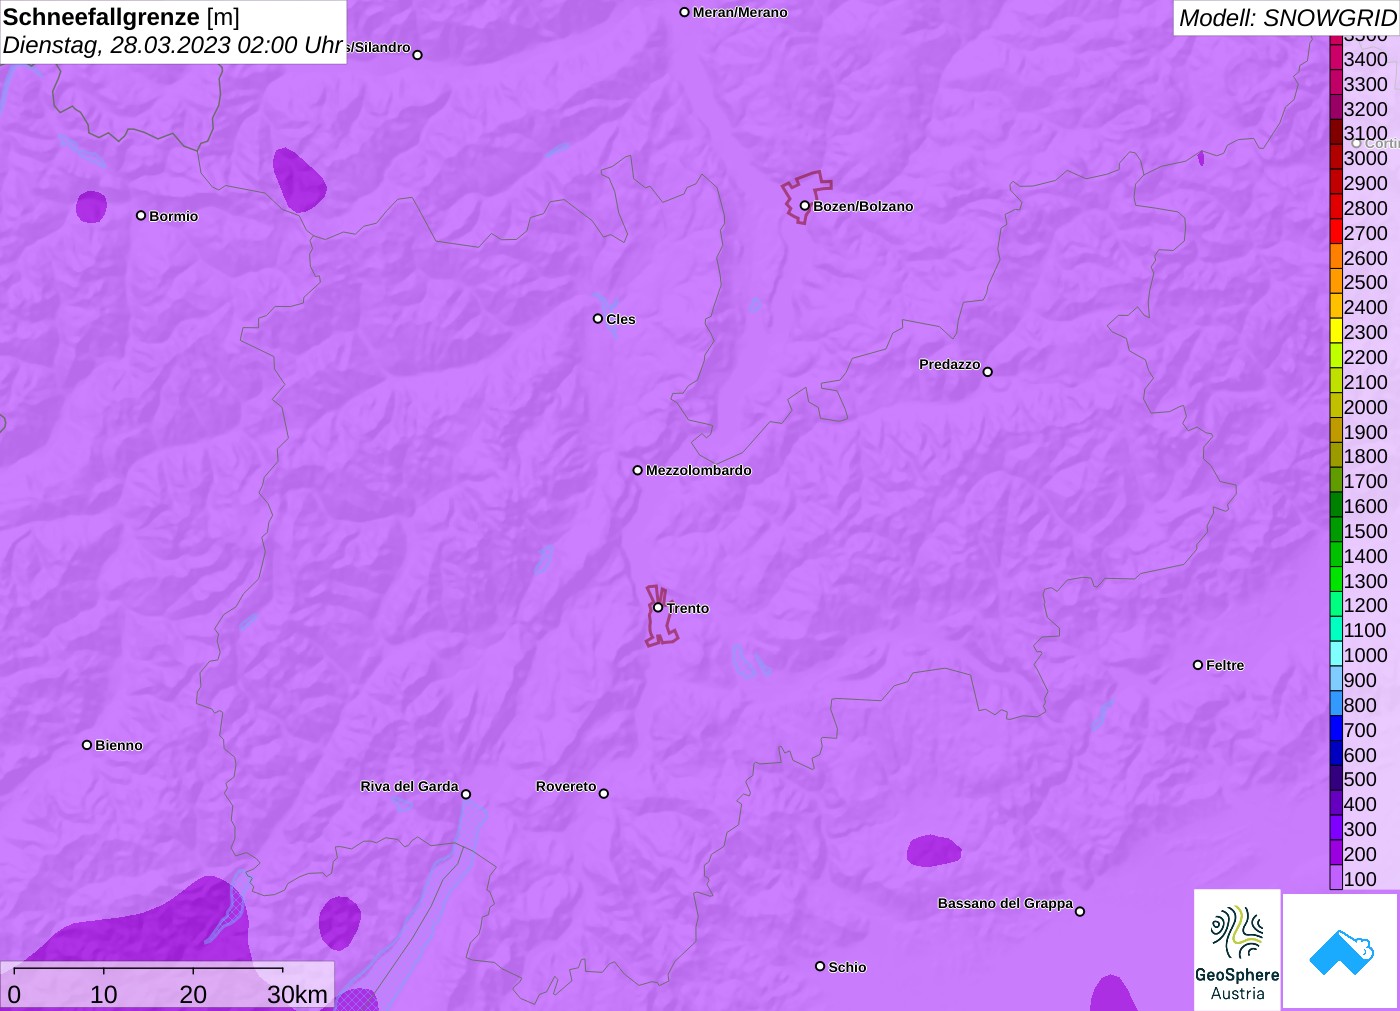The image size is (1400, 1011).
Task: Select the 2300 m yellow legend swatch
Action: tap(1336, 331)
